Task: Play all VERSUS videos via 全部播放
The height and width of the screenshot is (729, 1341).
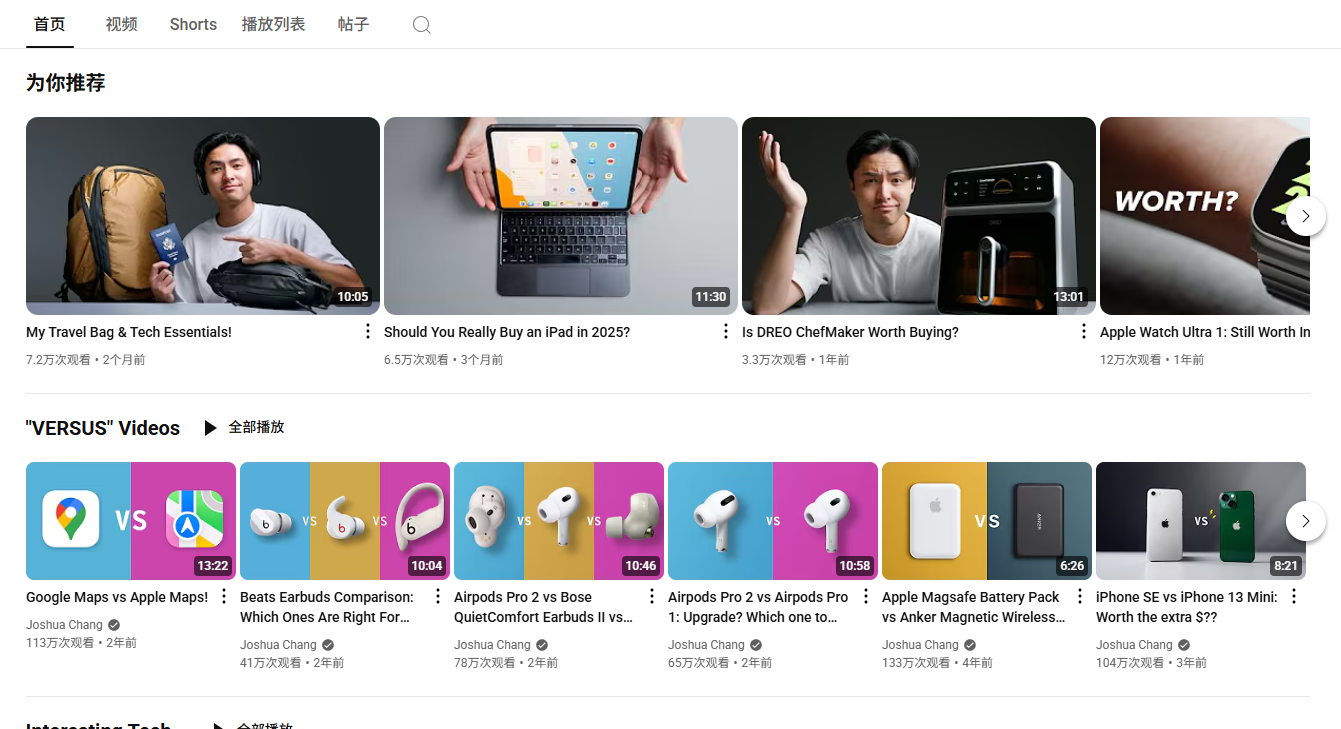Action: (x=245, y=427)
